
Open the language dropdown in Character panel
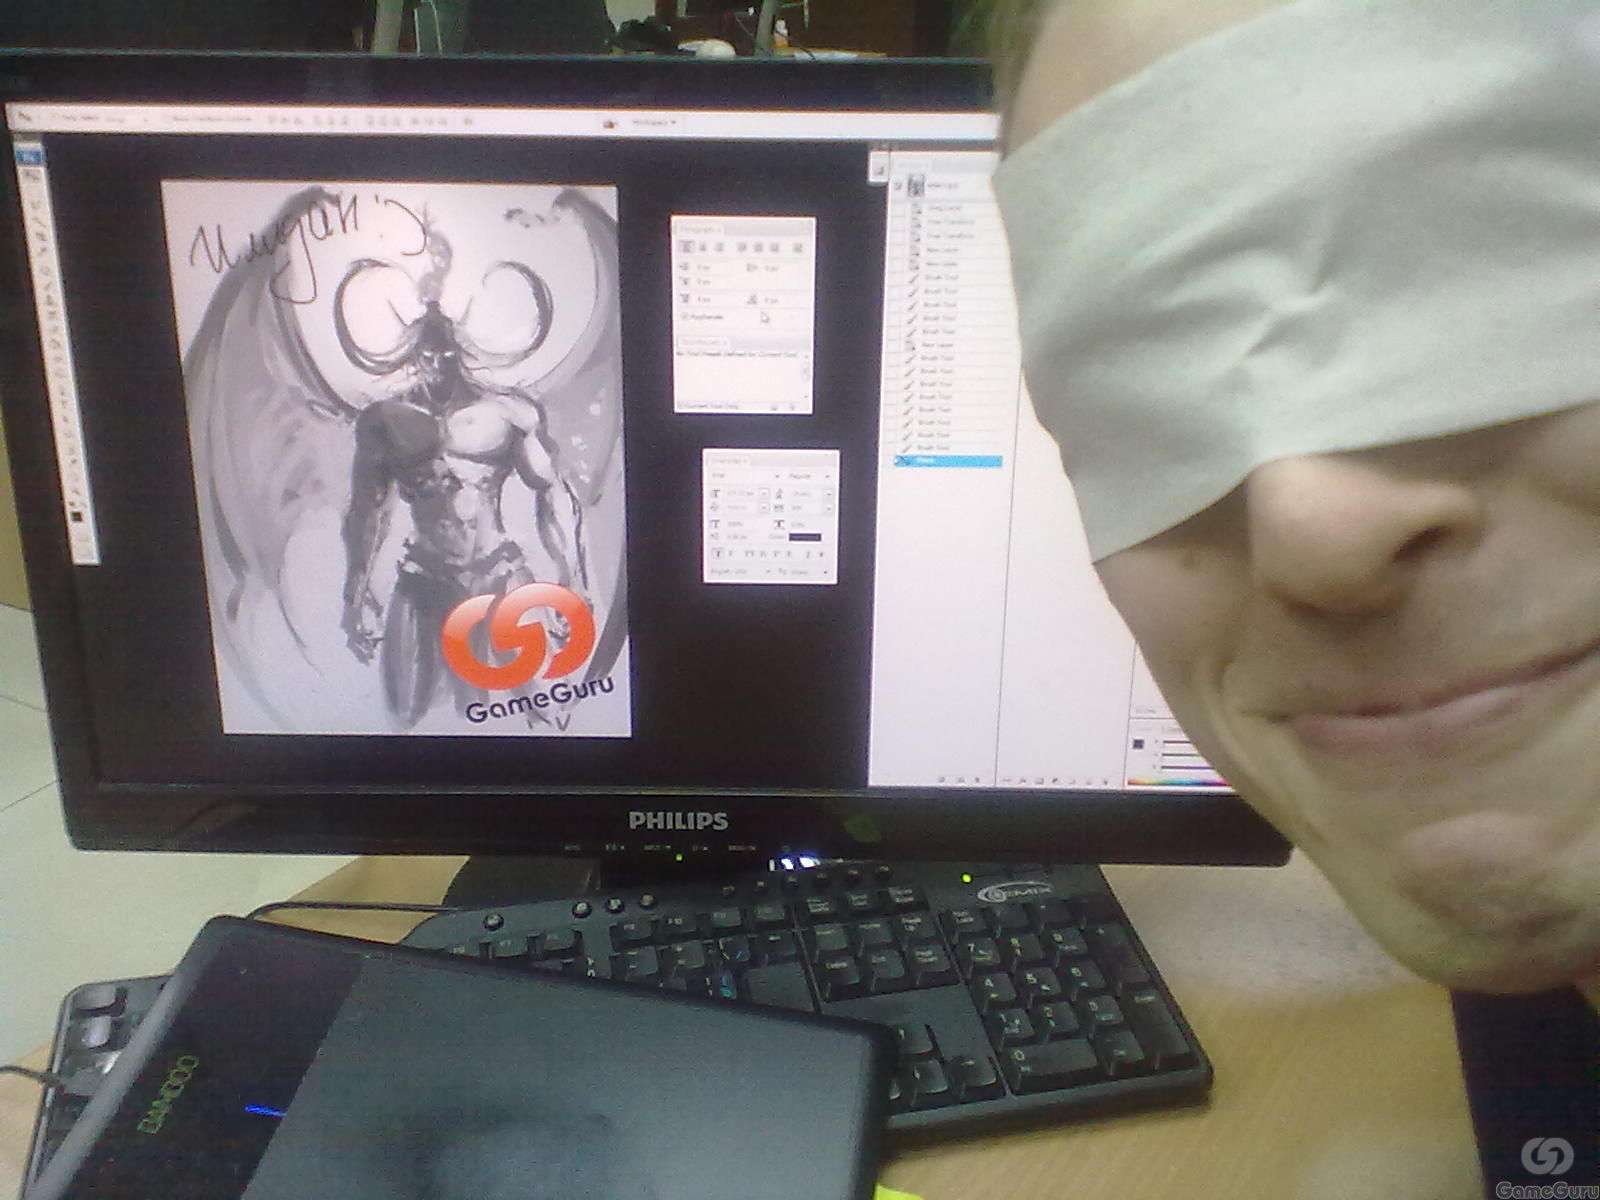(x=738, y=572)
